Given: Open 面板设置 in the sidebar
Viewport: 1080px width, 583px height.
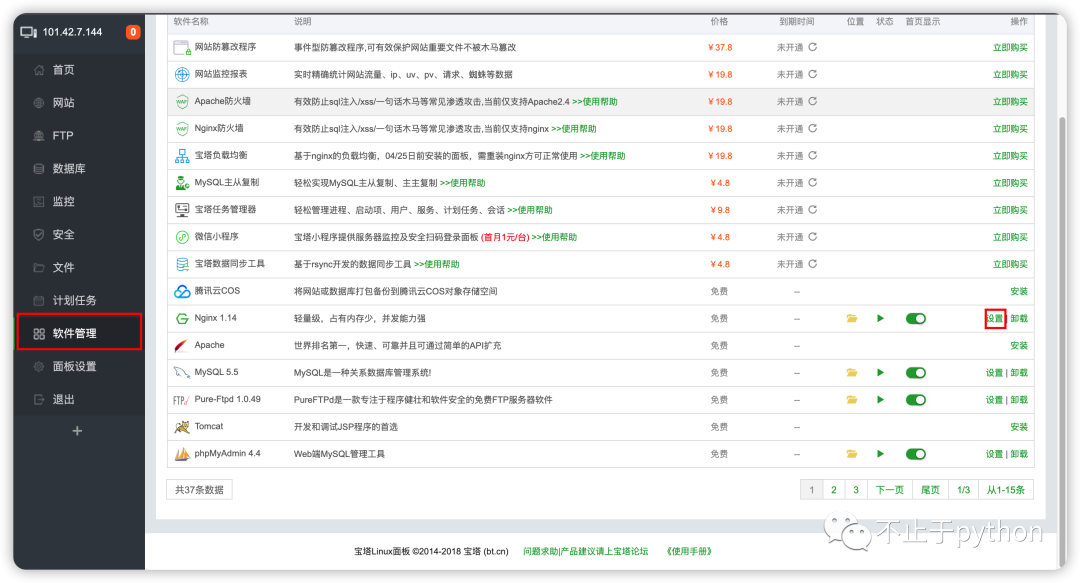Looking at the screenshot, I should click(74, 366).
